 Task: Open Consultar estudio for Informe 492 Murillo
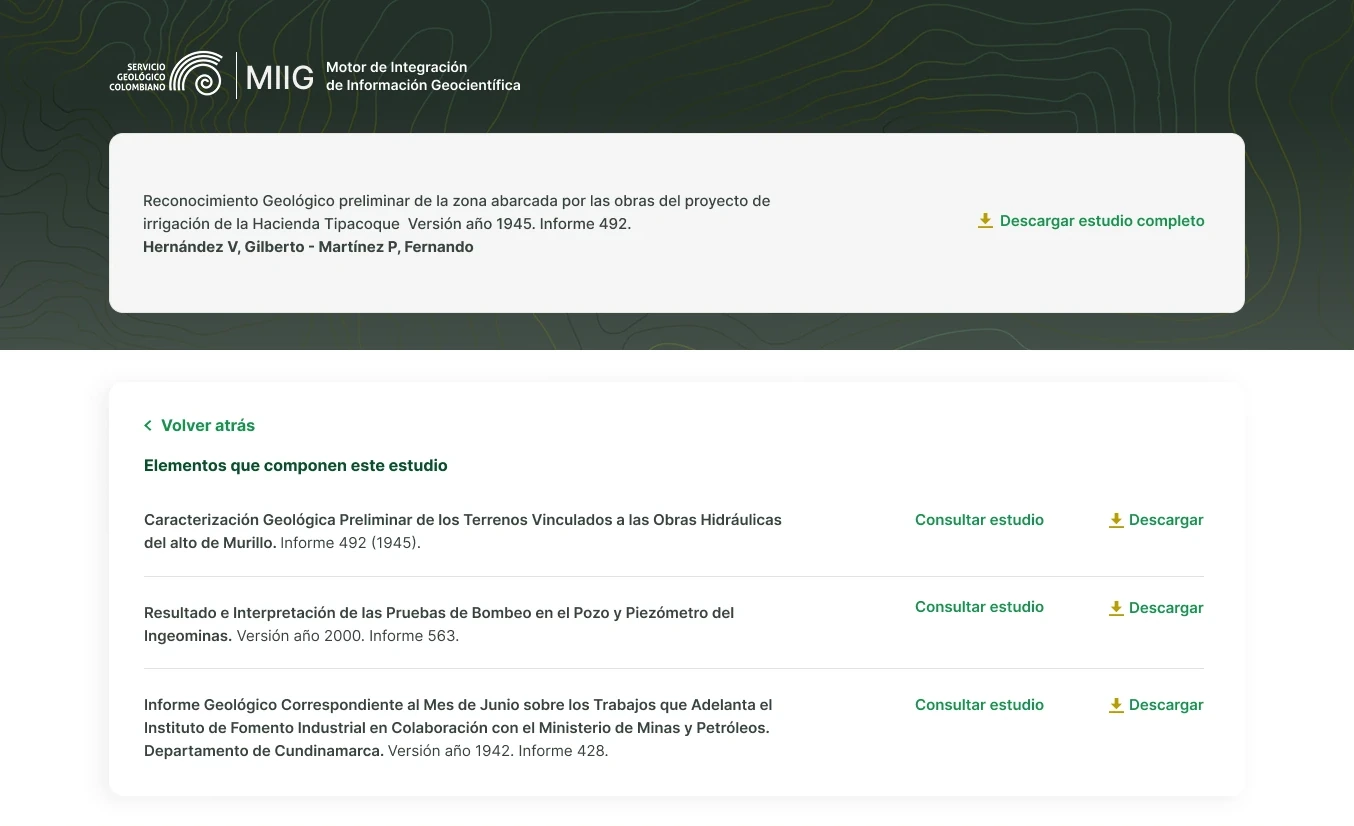pyautogui.click(x=979, y=520)
